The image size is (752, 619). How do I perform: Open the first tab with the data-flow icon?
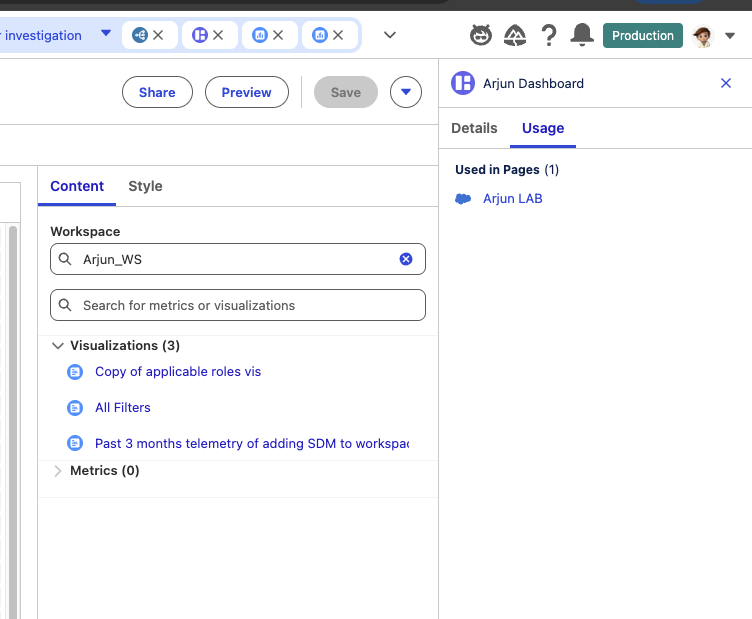pyautogui.click(x=140, y=35)
